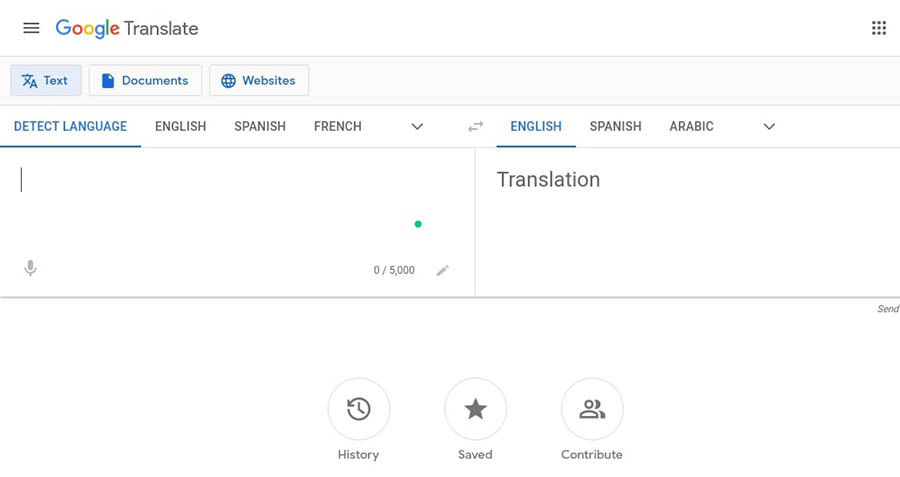Expand more source languages list

tap(417, 127)
